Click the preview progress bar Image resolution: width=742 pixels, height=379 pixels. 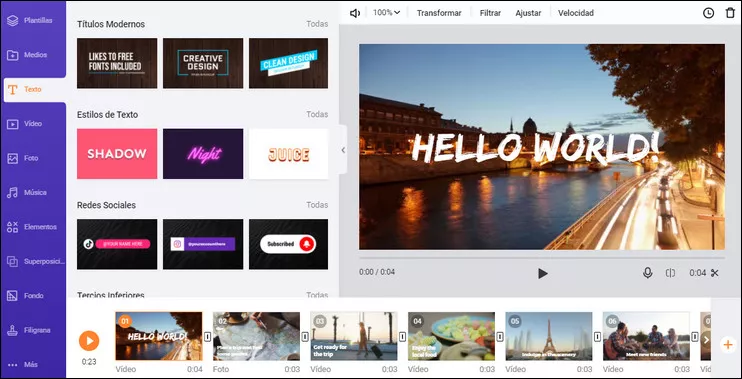point(542,258)
